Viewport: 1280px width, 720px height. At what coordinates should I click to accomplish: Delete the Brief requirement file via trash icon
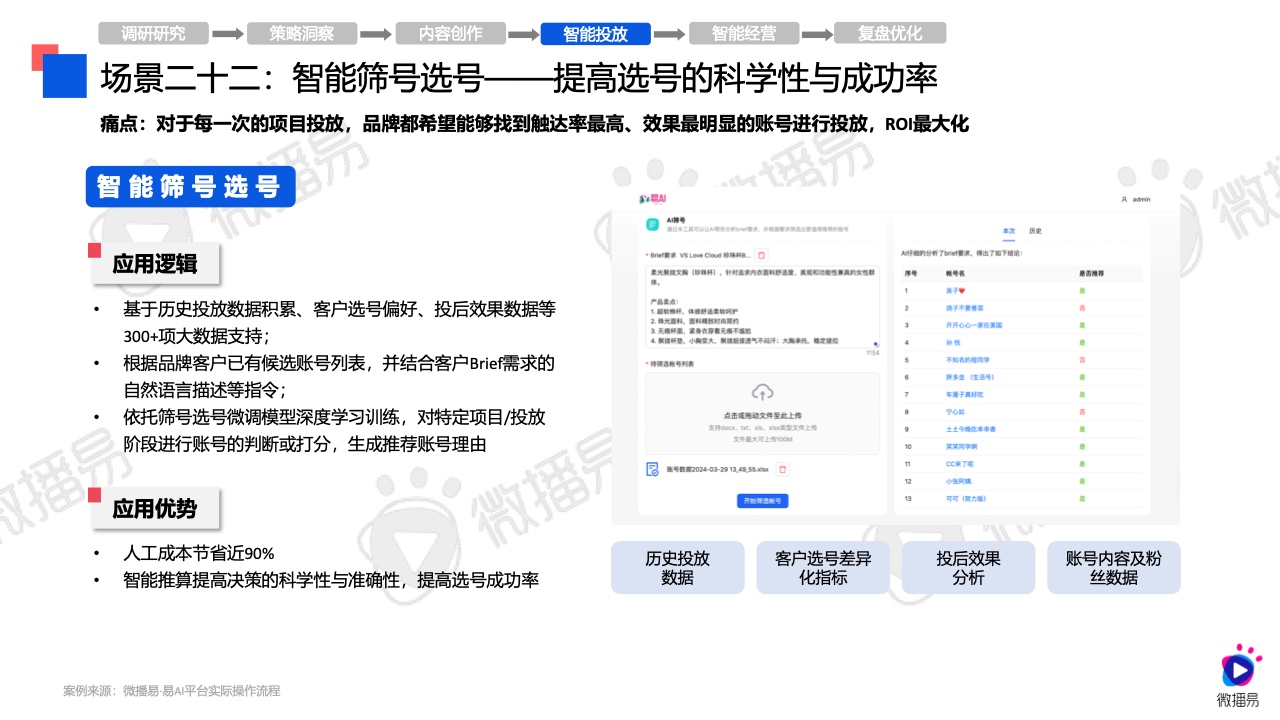pyautogui.click(x=761, y=256)
